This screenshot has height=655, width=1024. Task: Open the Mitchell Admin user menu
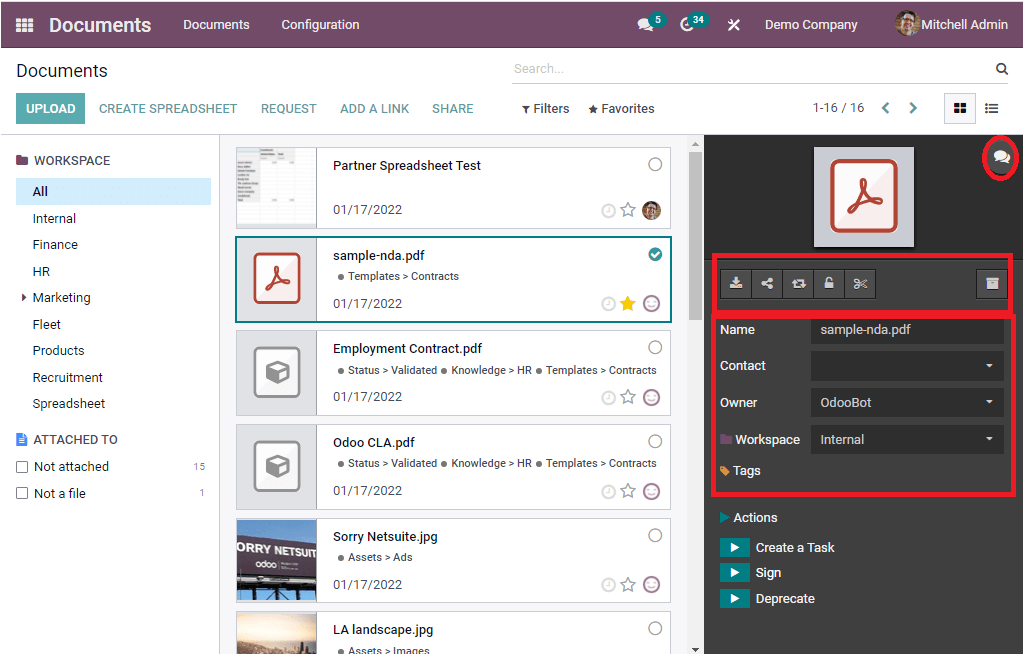pos(952,24)
